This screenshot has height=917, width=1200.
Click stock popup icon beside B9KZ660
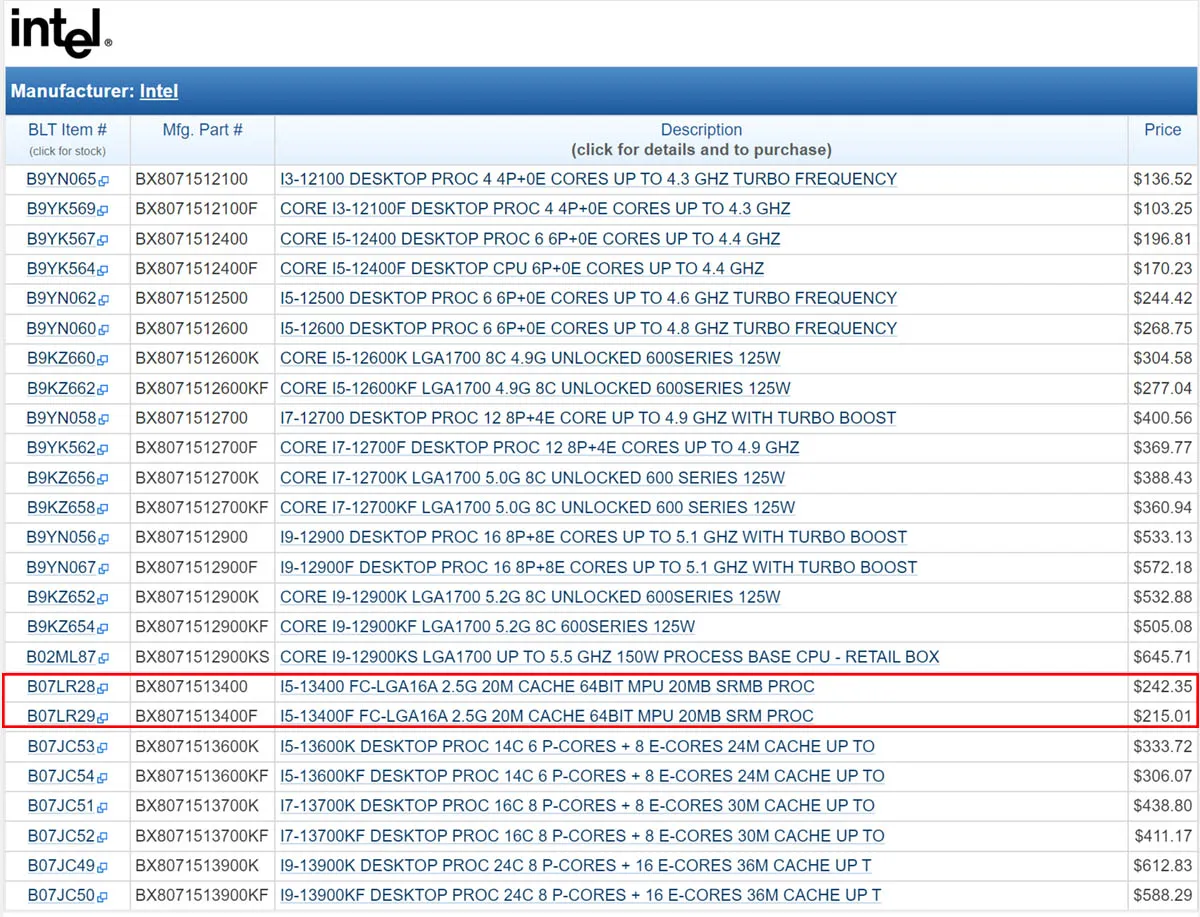[x=103, y=360]
